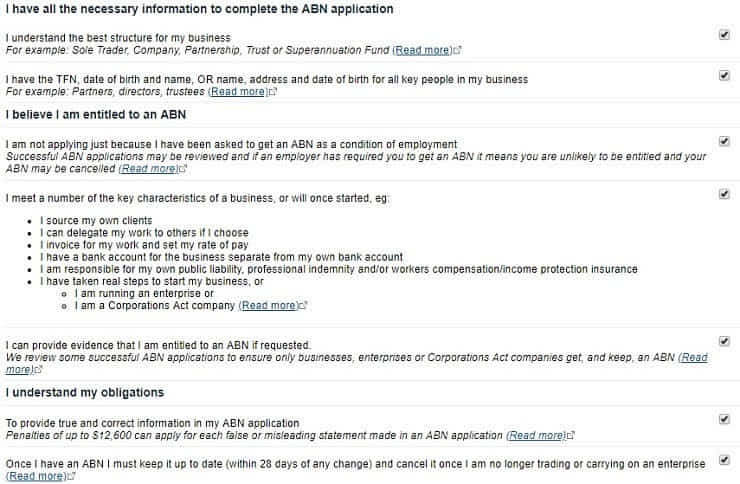740x484 pixels.
Task: Open Read more about partners, directors, trustees
Action: [x=237, y=92]
